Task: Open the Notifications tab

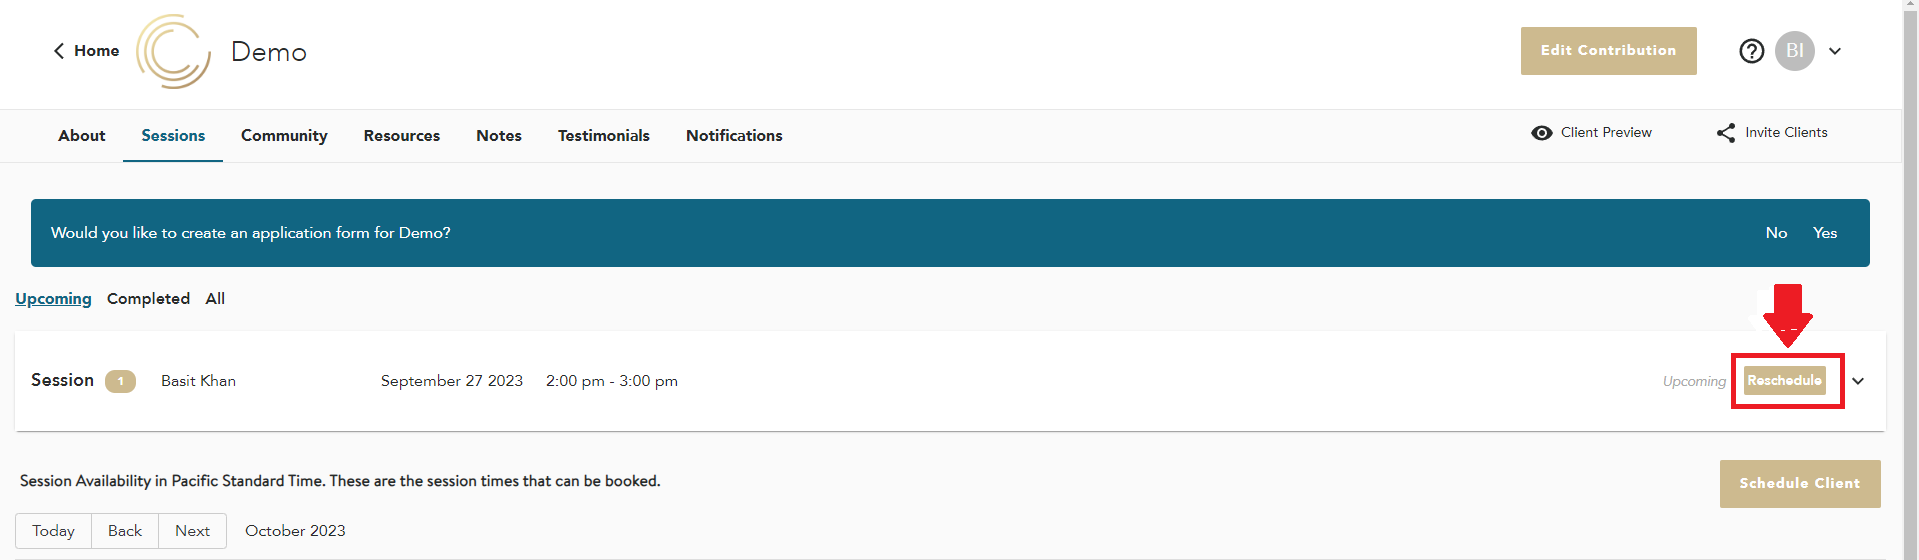Action: pyautogui.click(x=734, y=136)
